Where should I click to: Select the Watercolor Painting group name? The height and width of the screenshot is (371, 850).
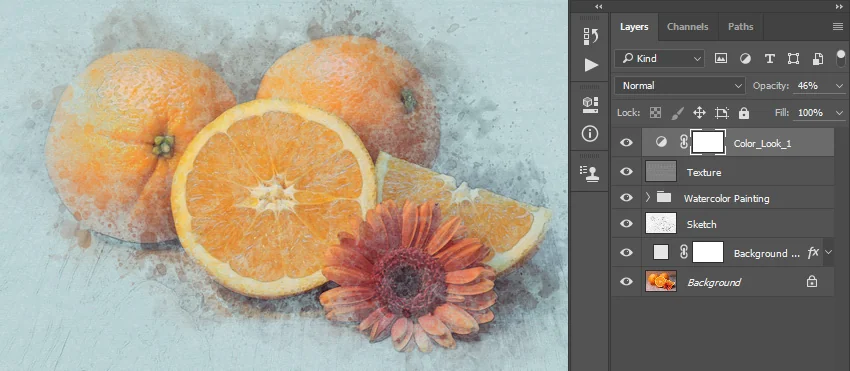tap(726, 199)
